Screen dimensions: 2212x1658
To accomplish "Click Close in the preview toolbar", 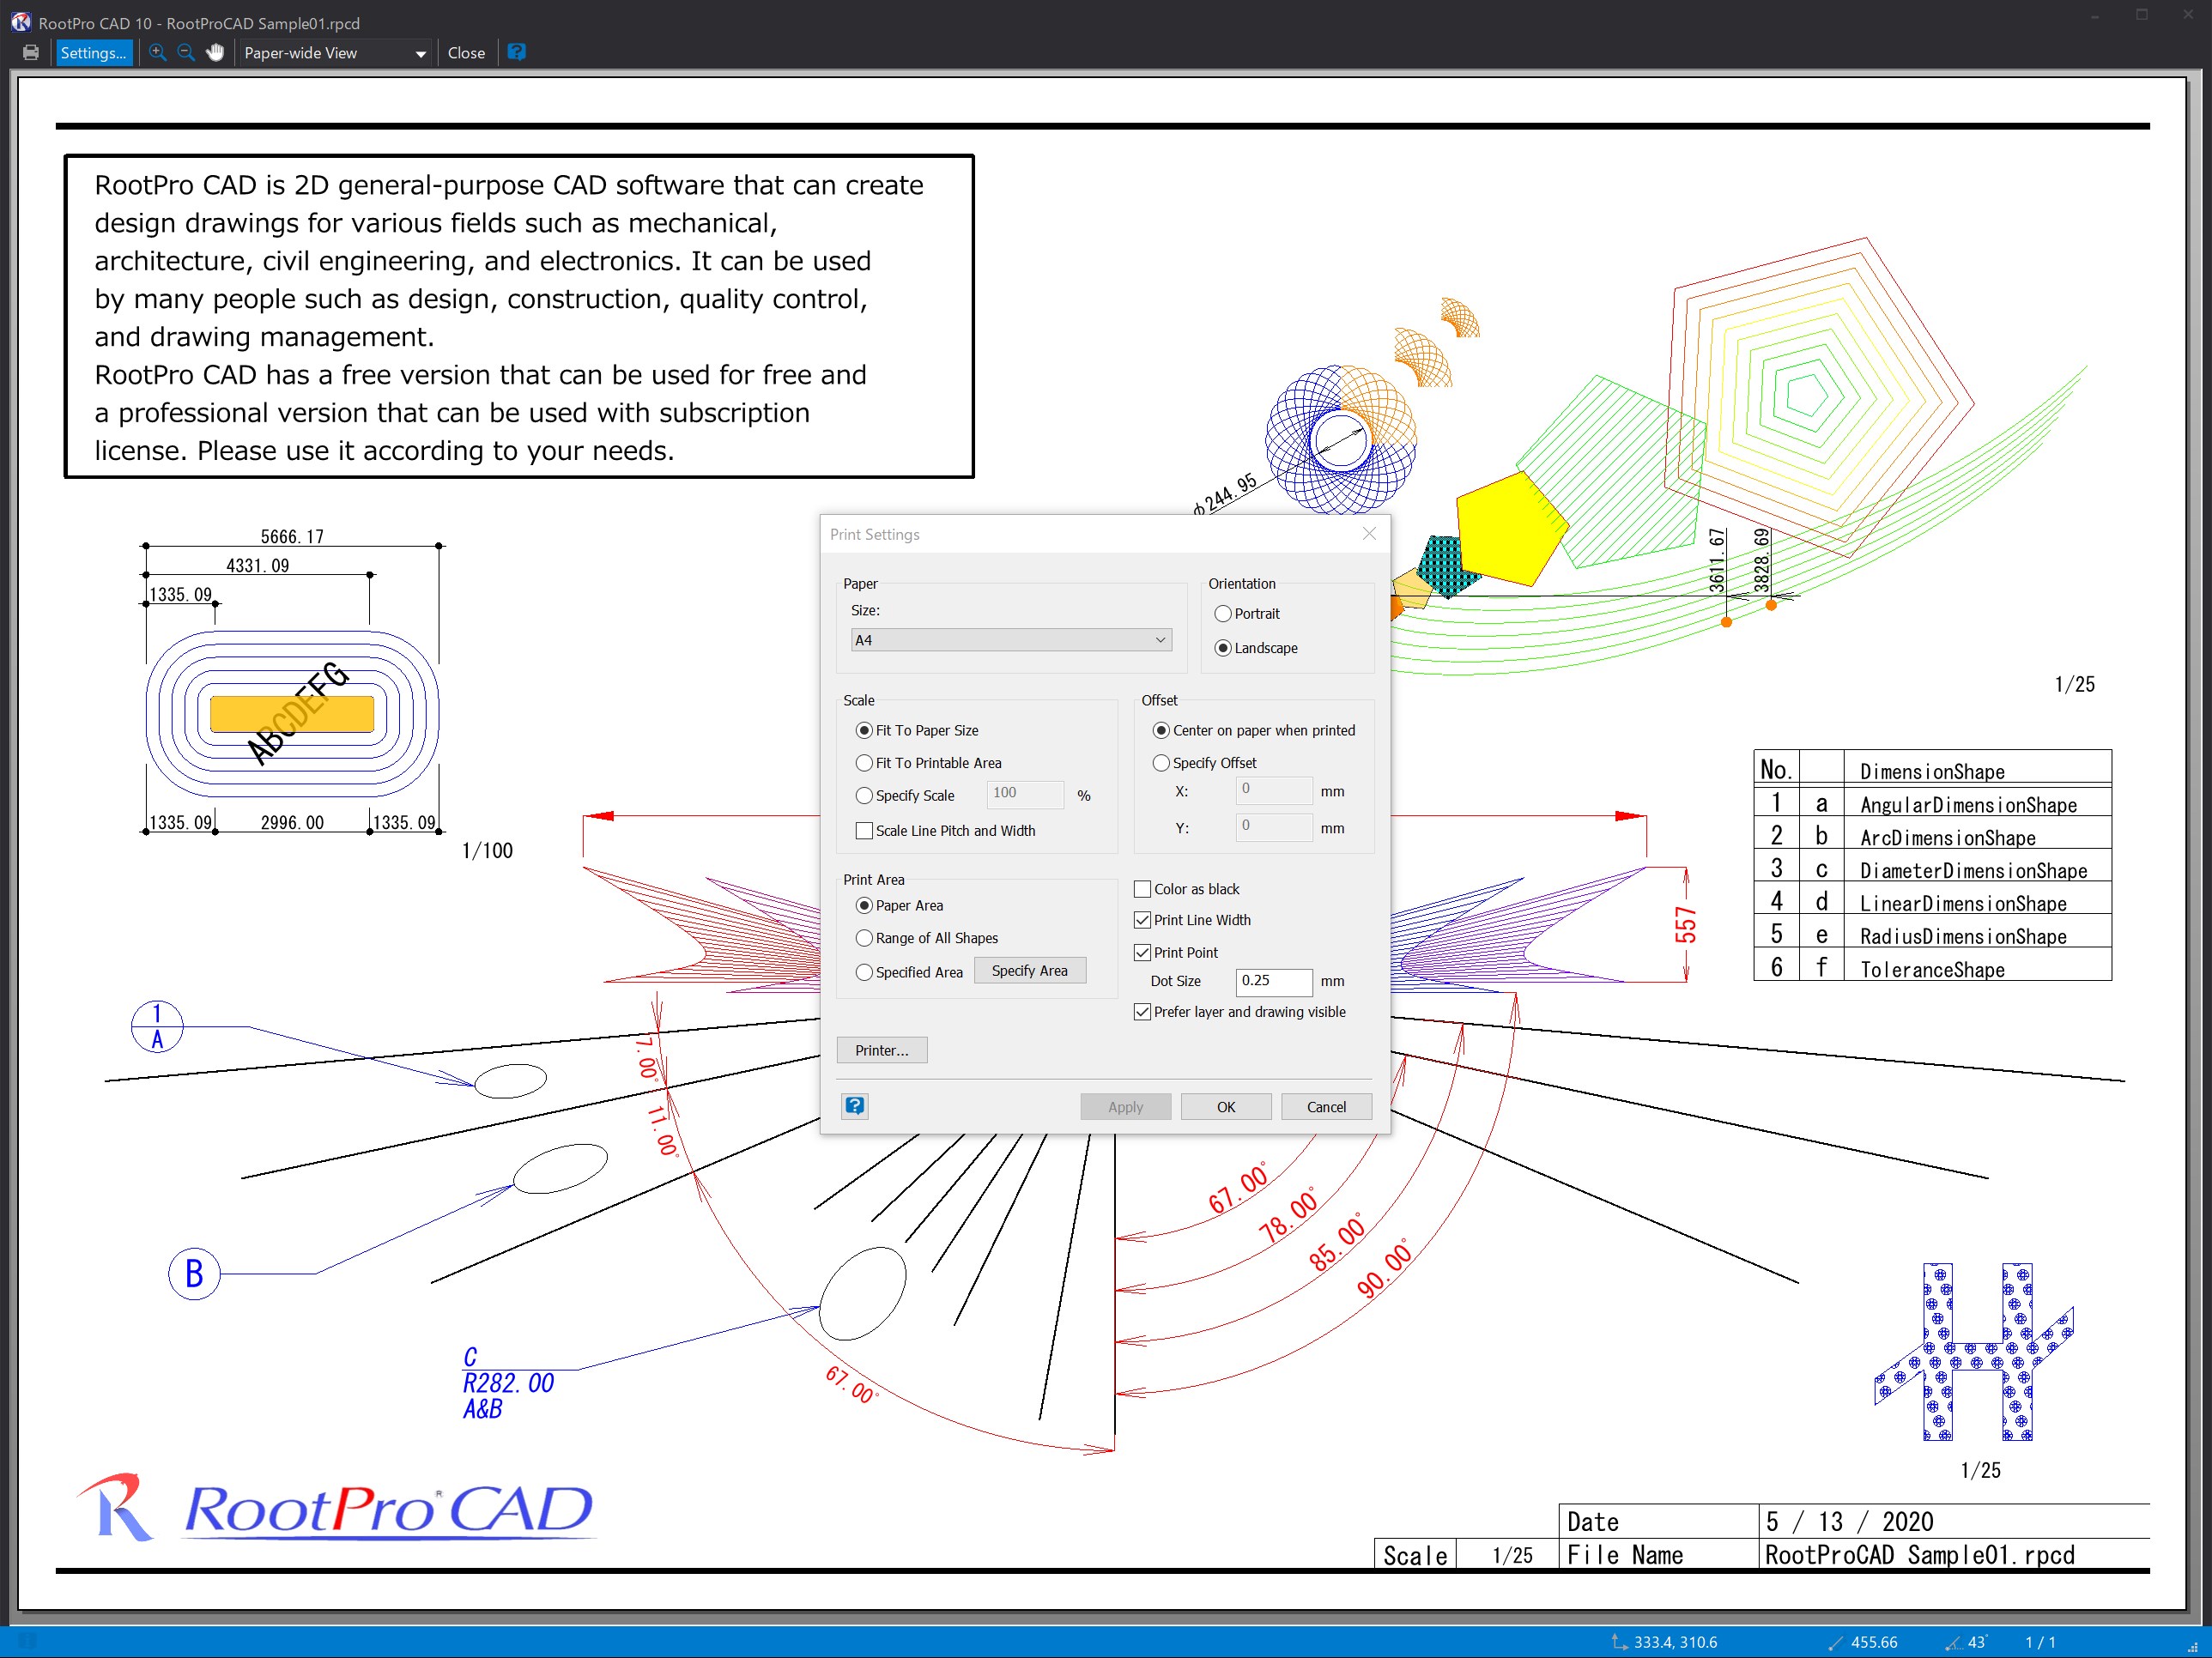I will coord(466,53).
